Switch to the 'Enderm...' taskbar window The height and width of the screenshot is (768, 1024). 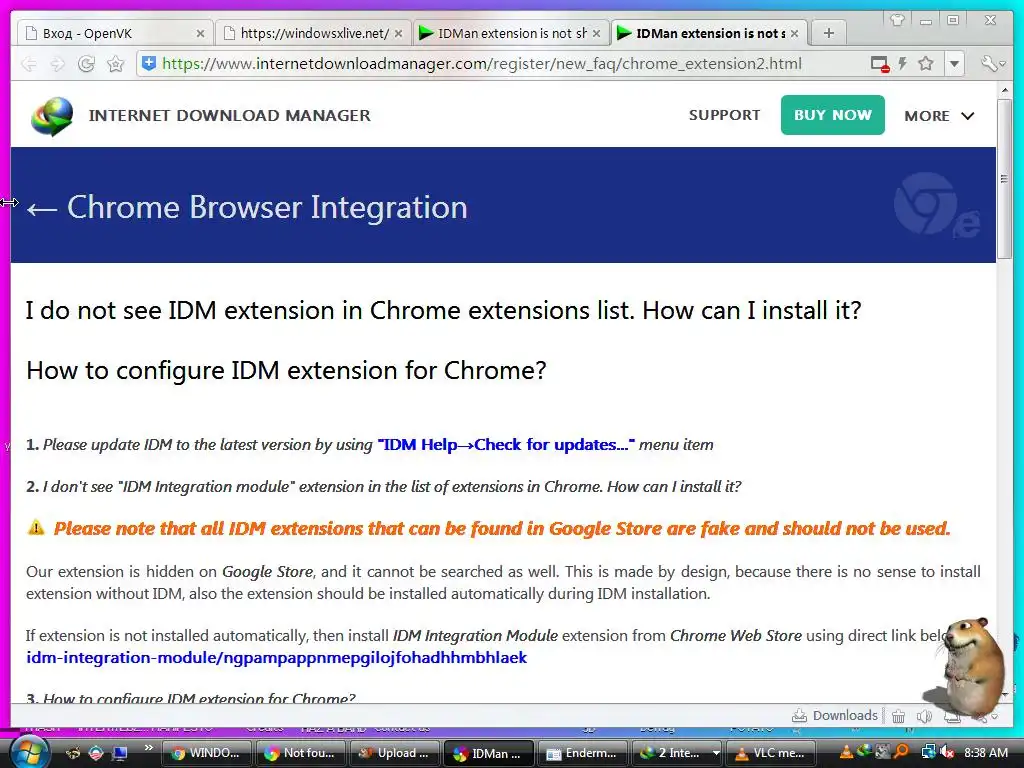[x=583, y=753]
